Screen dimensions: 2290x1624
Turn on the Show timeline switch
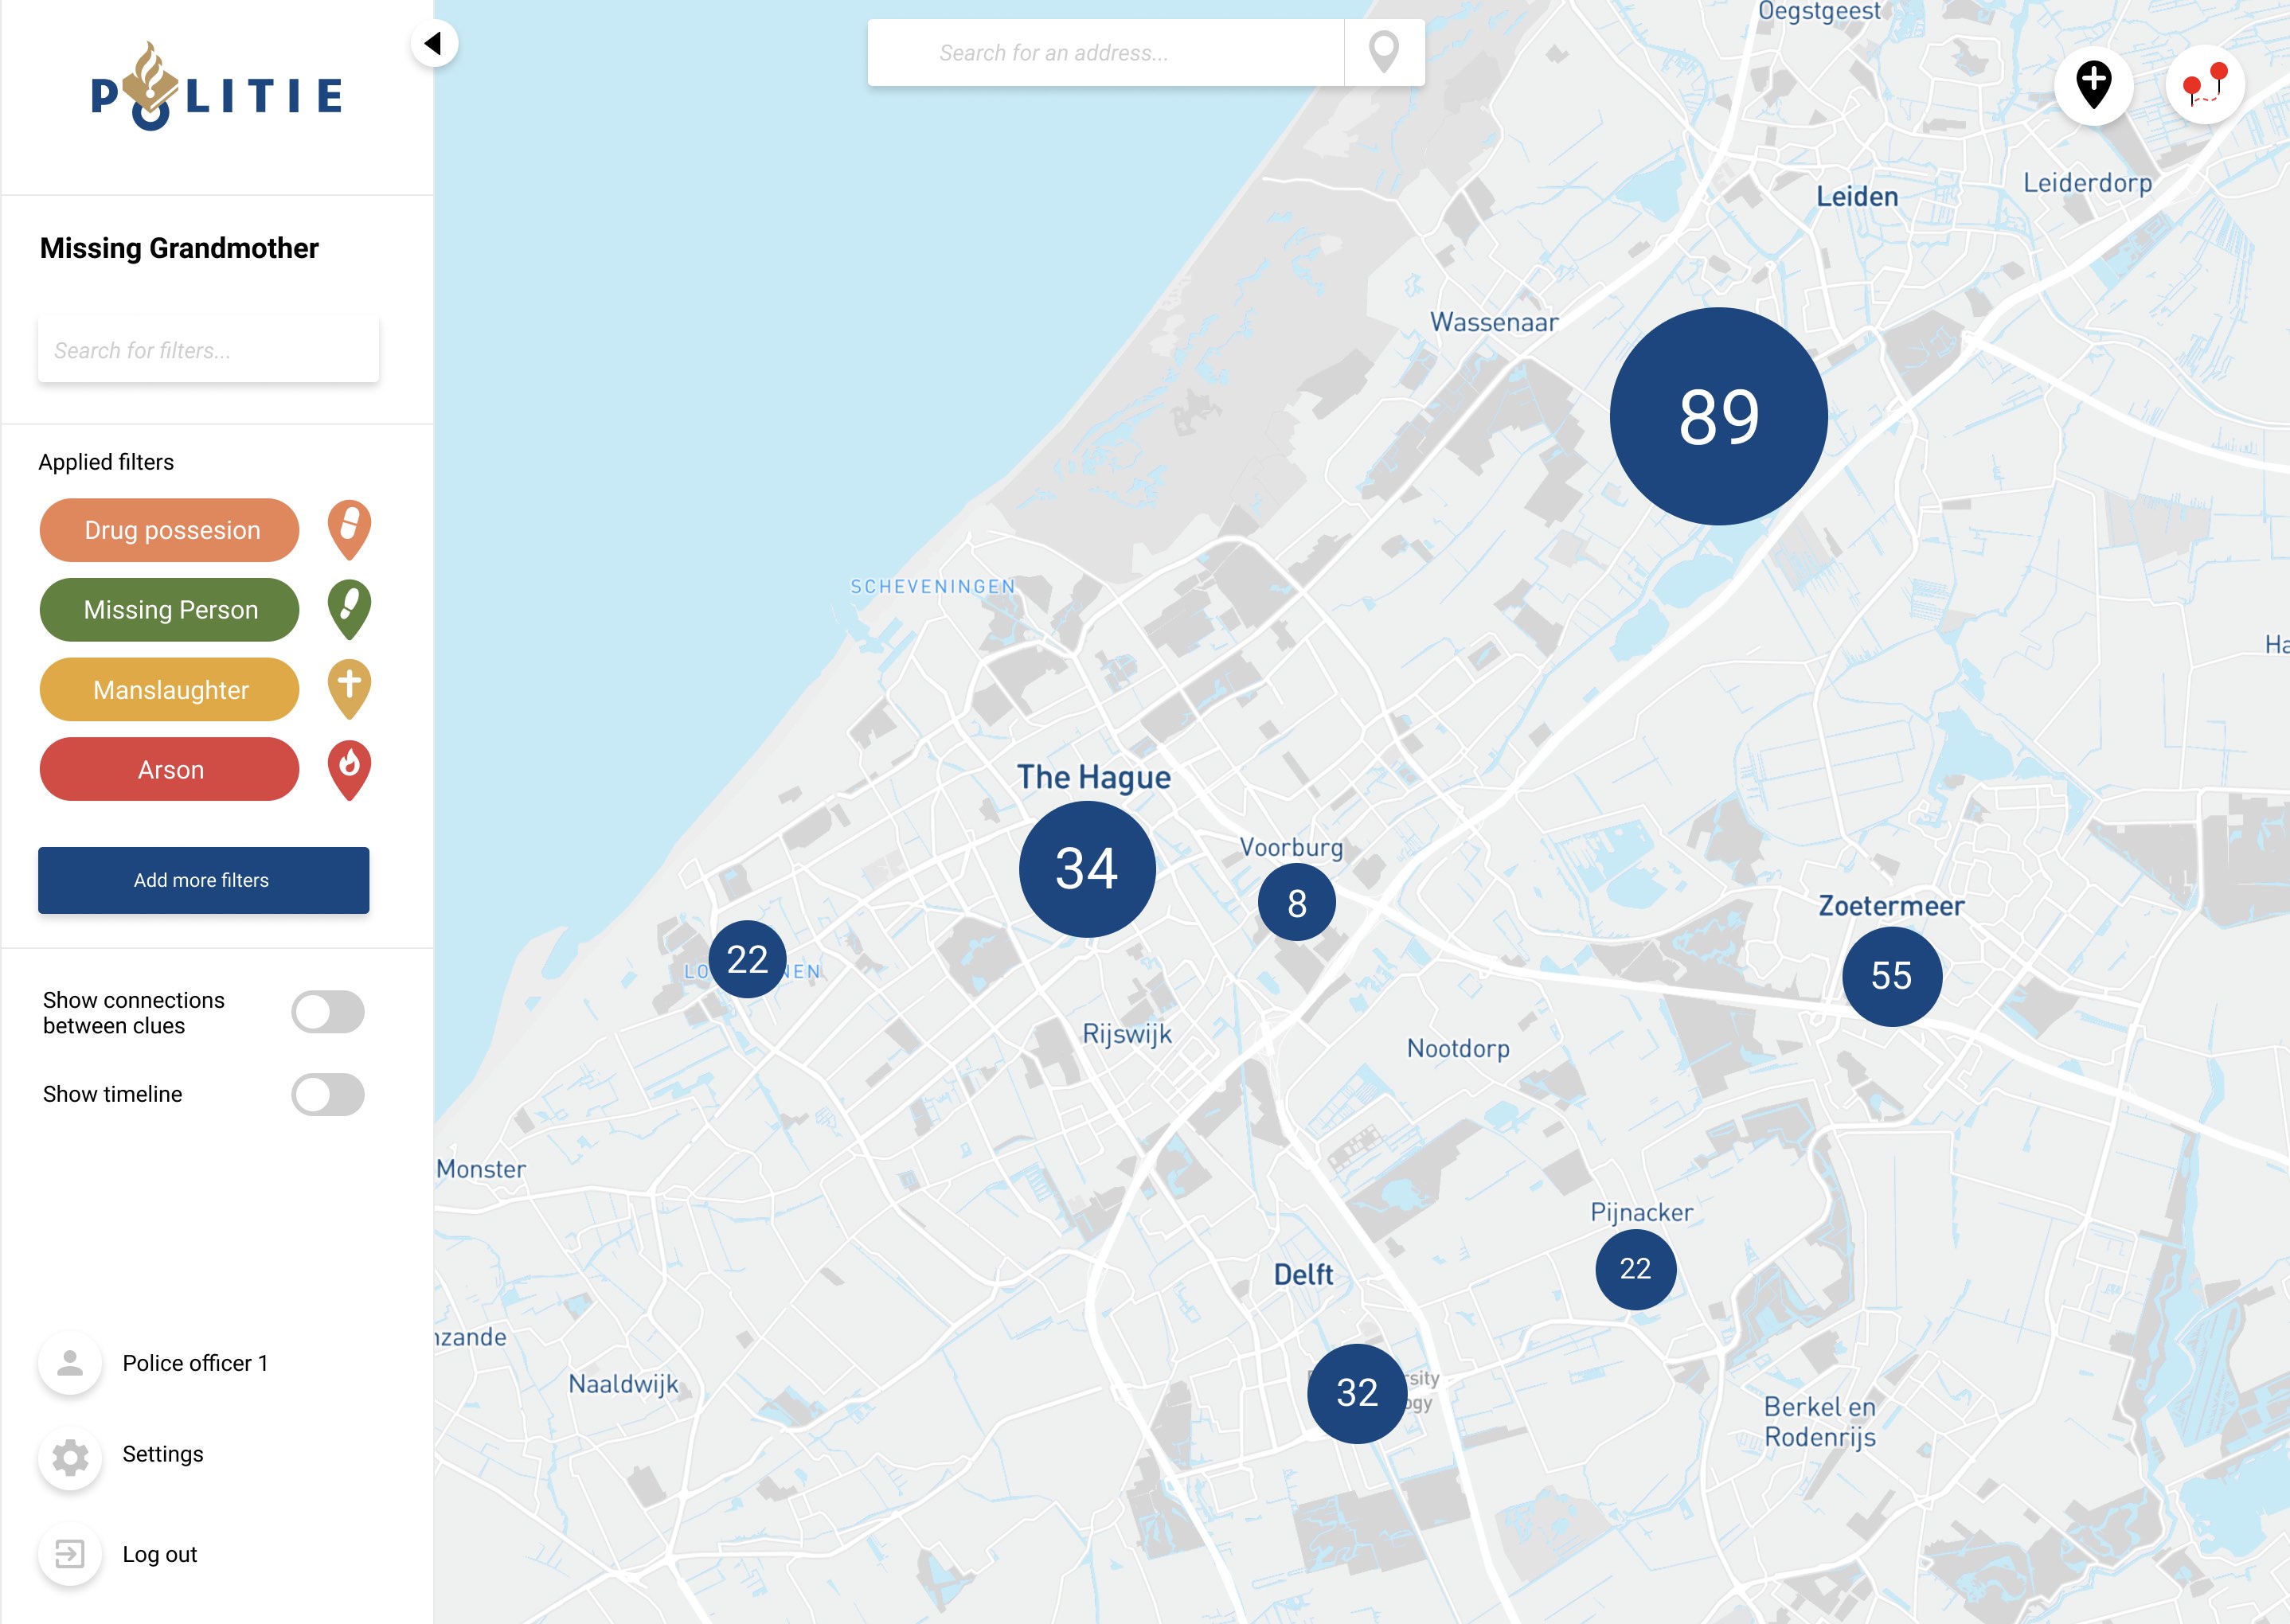328,1094
